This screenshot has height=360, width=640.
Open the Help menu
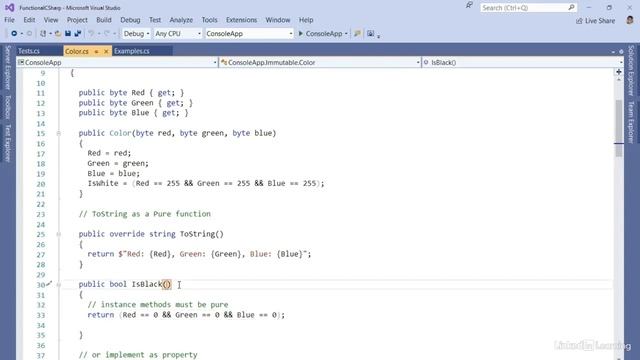[x=306, y=20]
